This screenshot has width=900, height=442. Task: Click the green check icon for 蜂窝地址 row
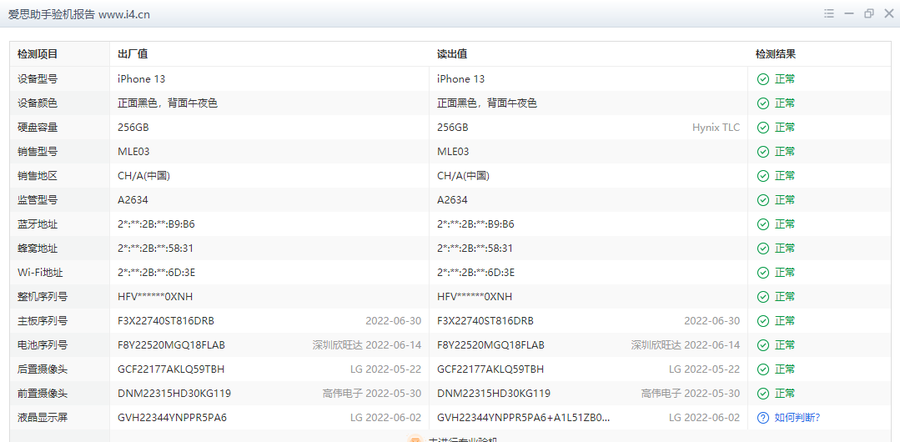coord(763,249)
